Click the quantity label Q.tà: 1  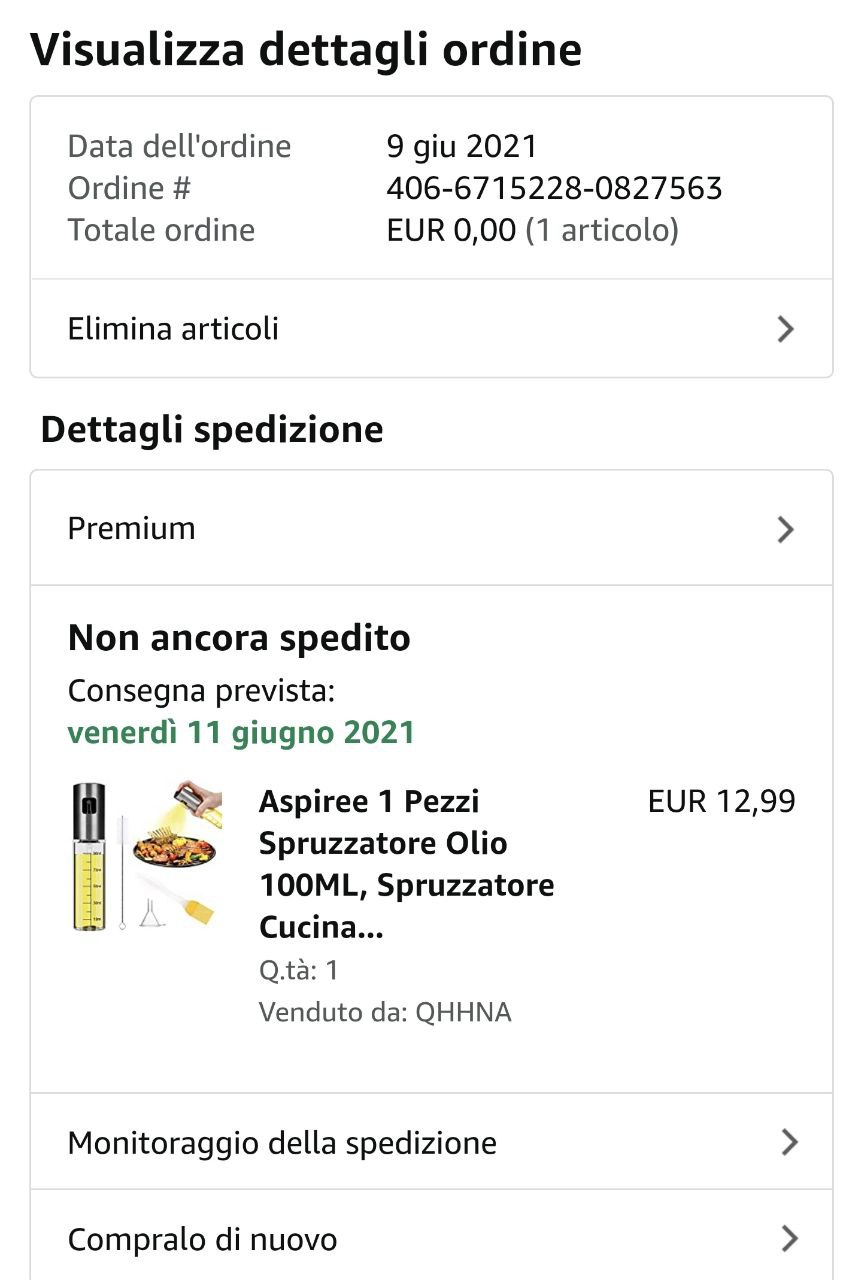(x=299, y=970)
